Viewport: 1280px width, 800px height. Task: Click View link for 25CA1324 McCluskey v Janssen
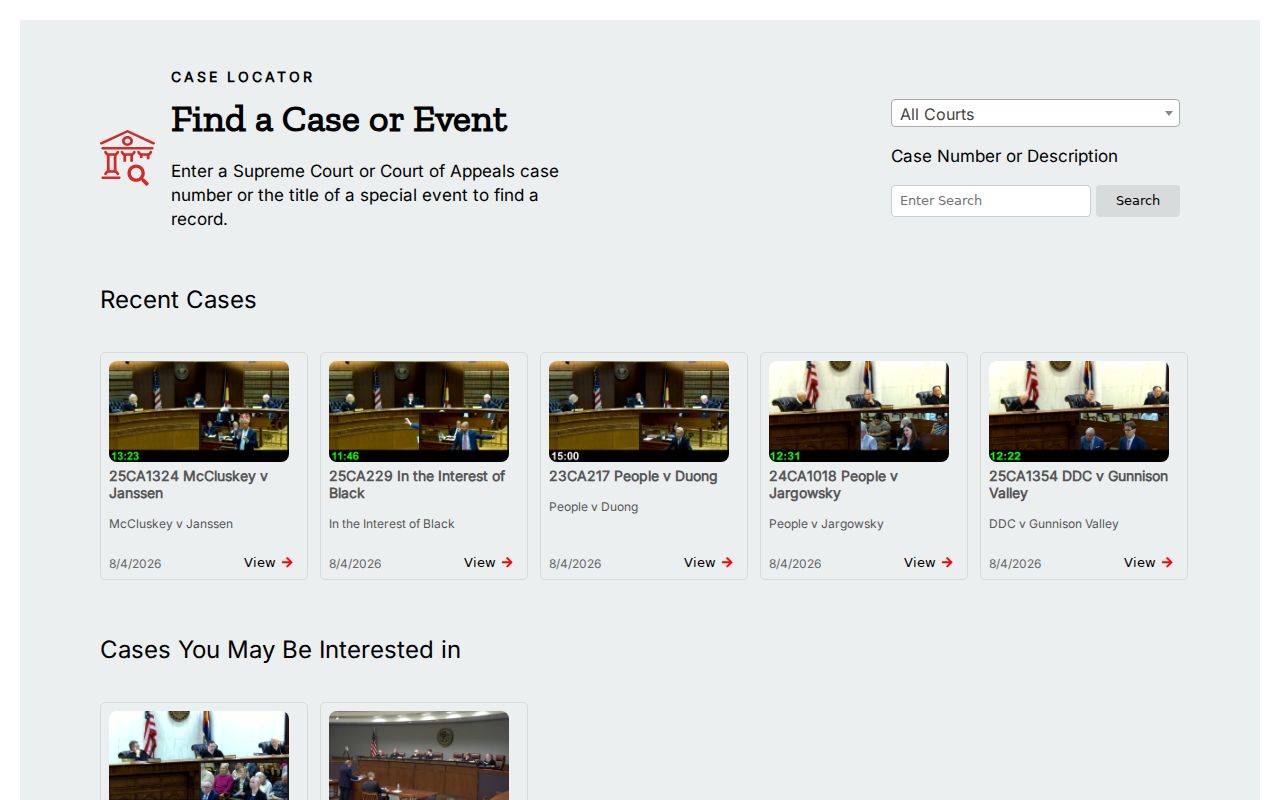coord(269,562)
